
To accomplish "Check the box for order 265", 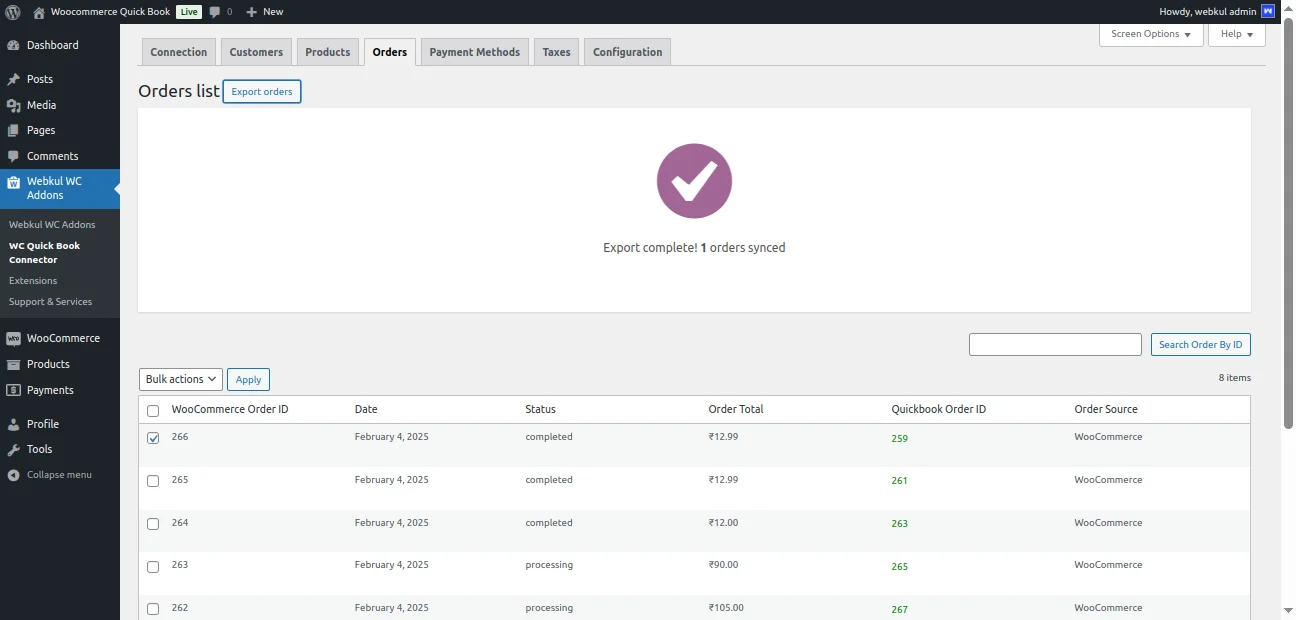I will (x=152, y=481).
